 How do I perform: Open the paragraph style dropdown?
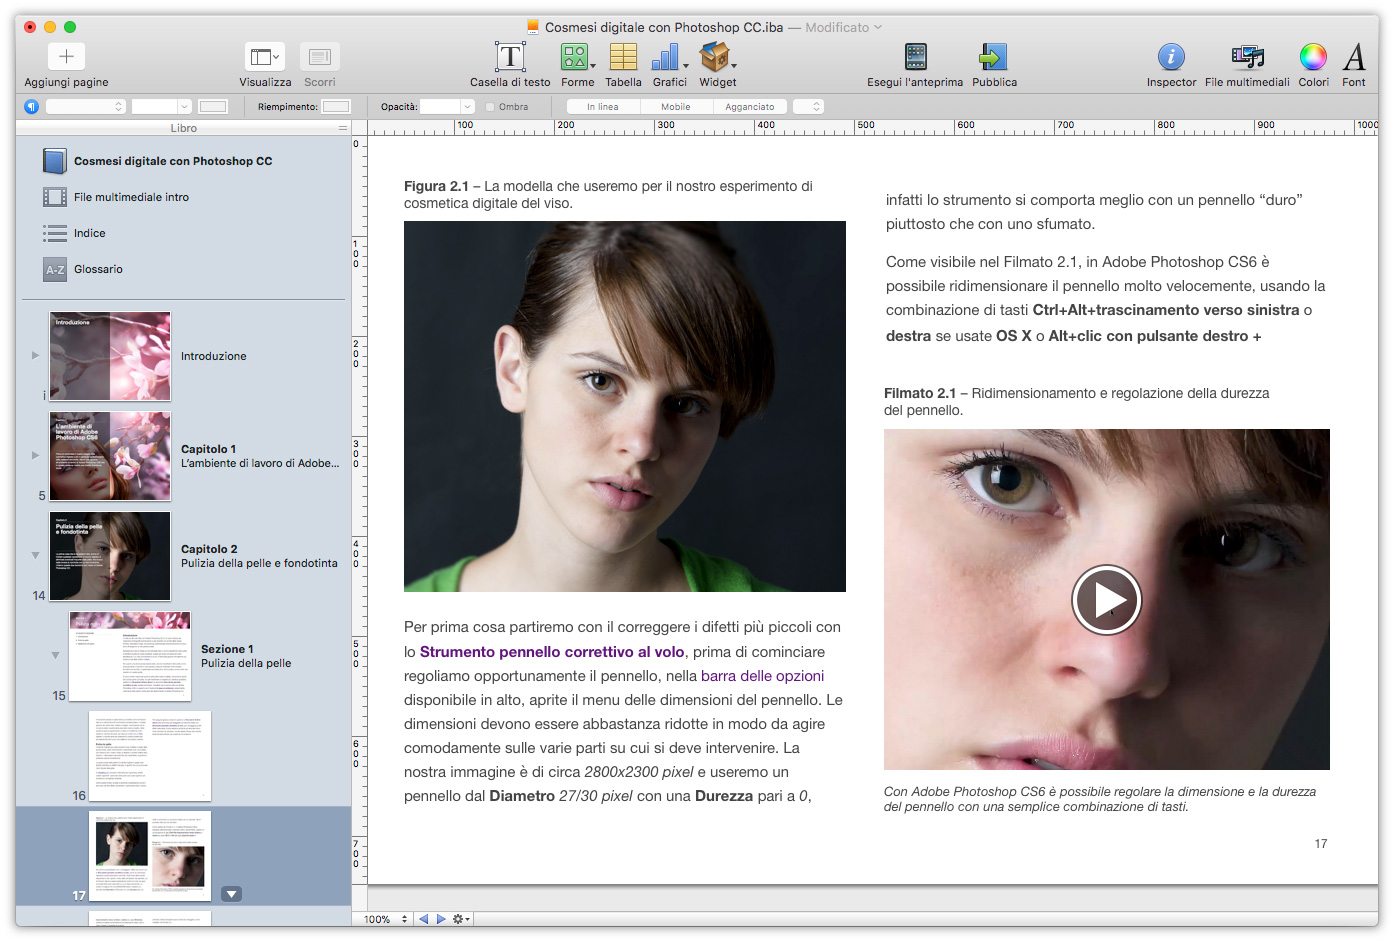point(86,106)
